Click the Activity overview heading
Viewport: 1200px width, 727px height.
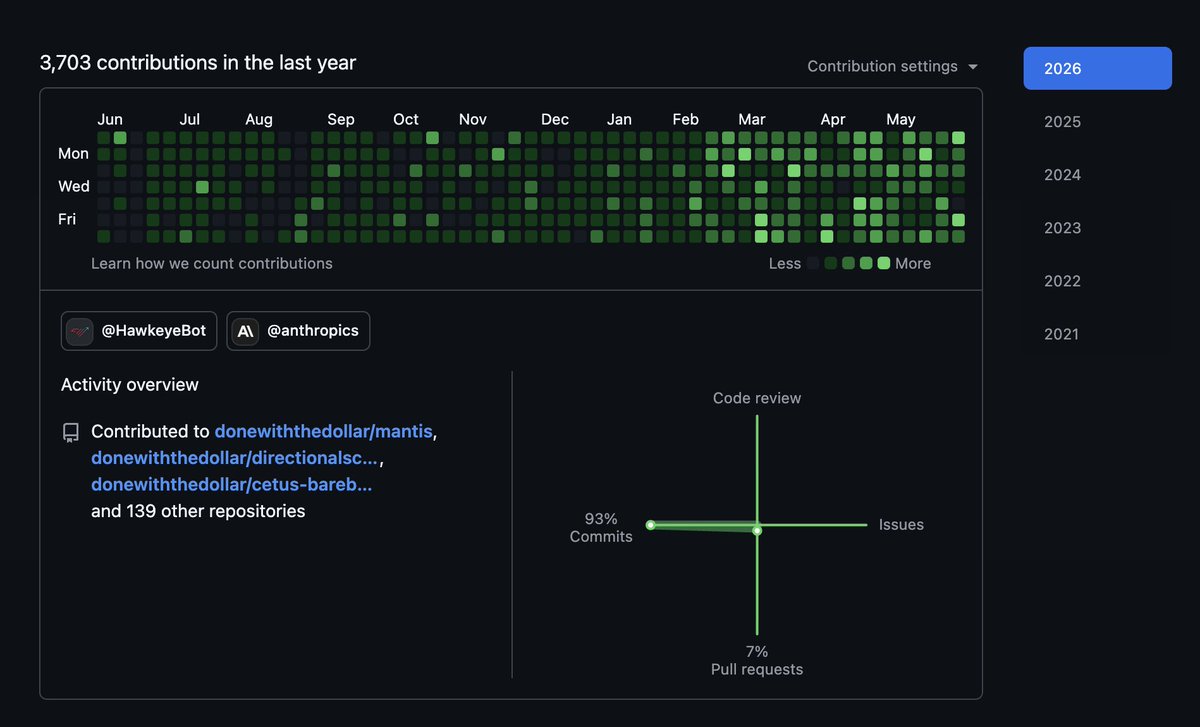130,385
